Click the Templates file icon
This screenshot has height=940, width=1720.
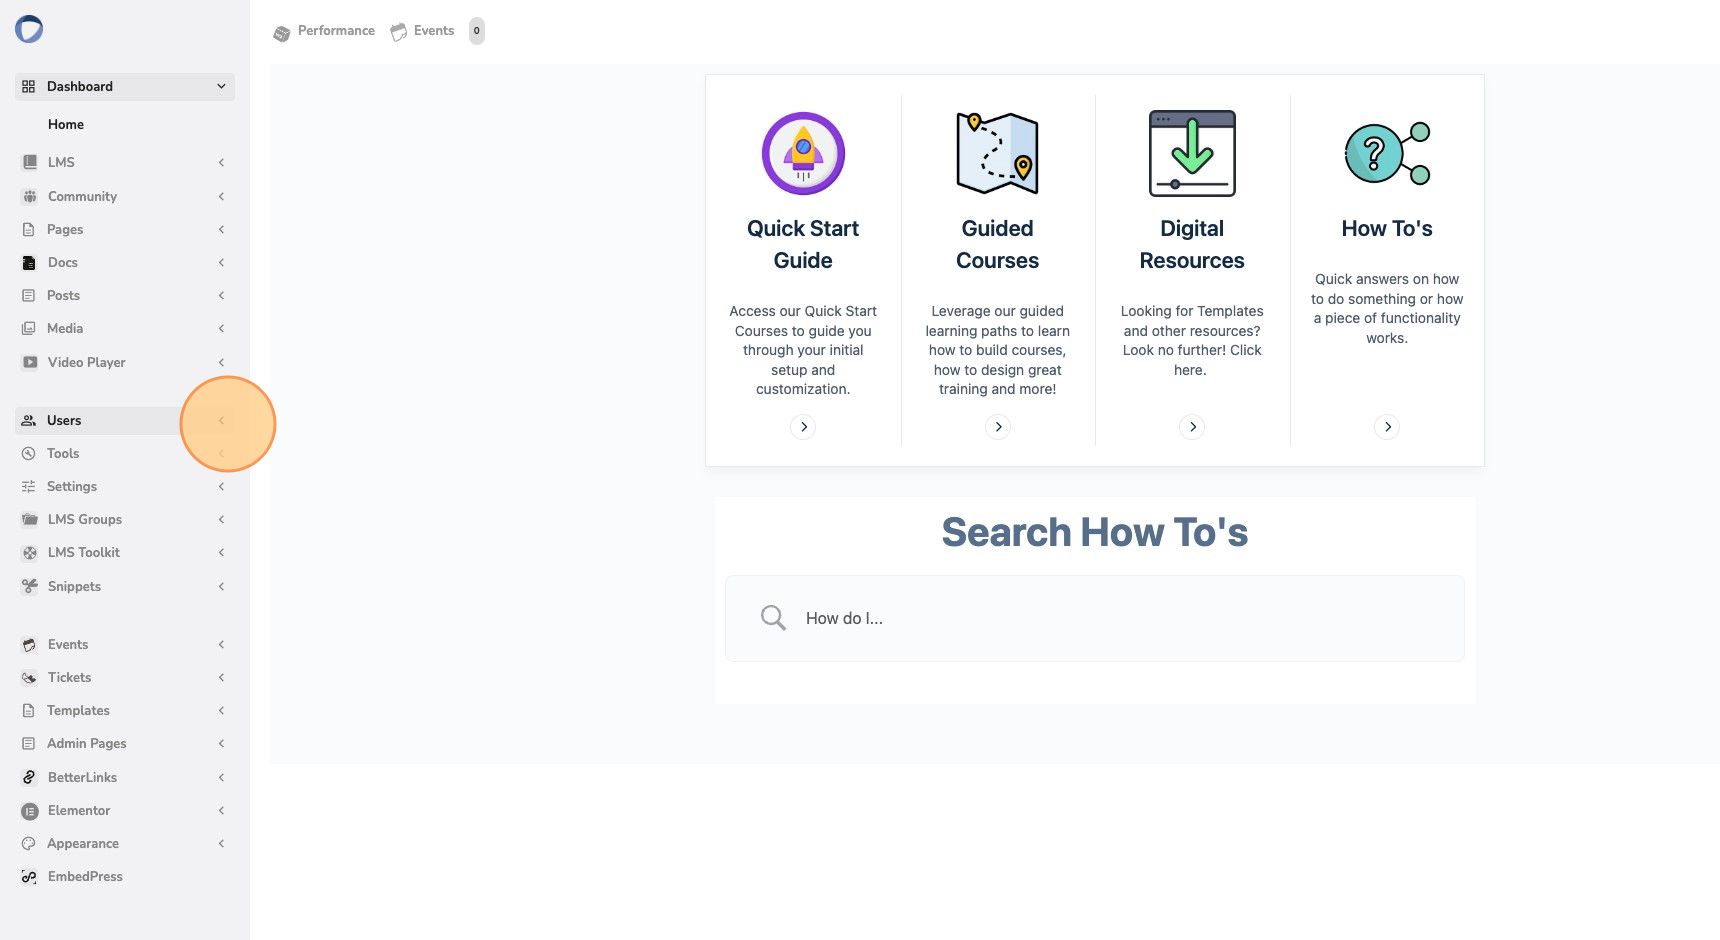[28, 710]
